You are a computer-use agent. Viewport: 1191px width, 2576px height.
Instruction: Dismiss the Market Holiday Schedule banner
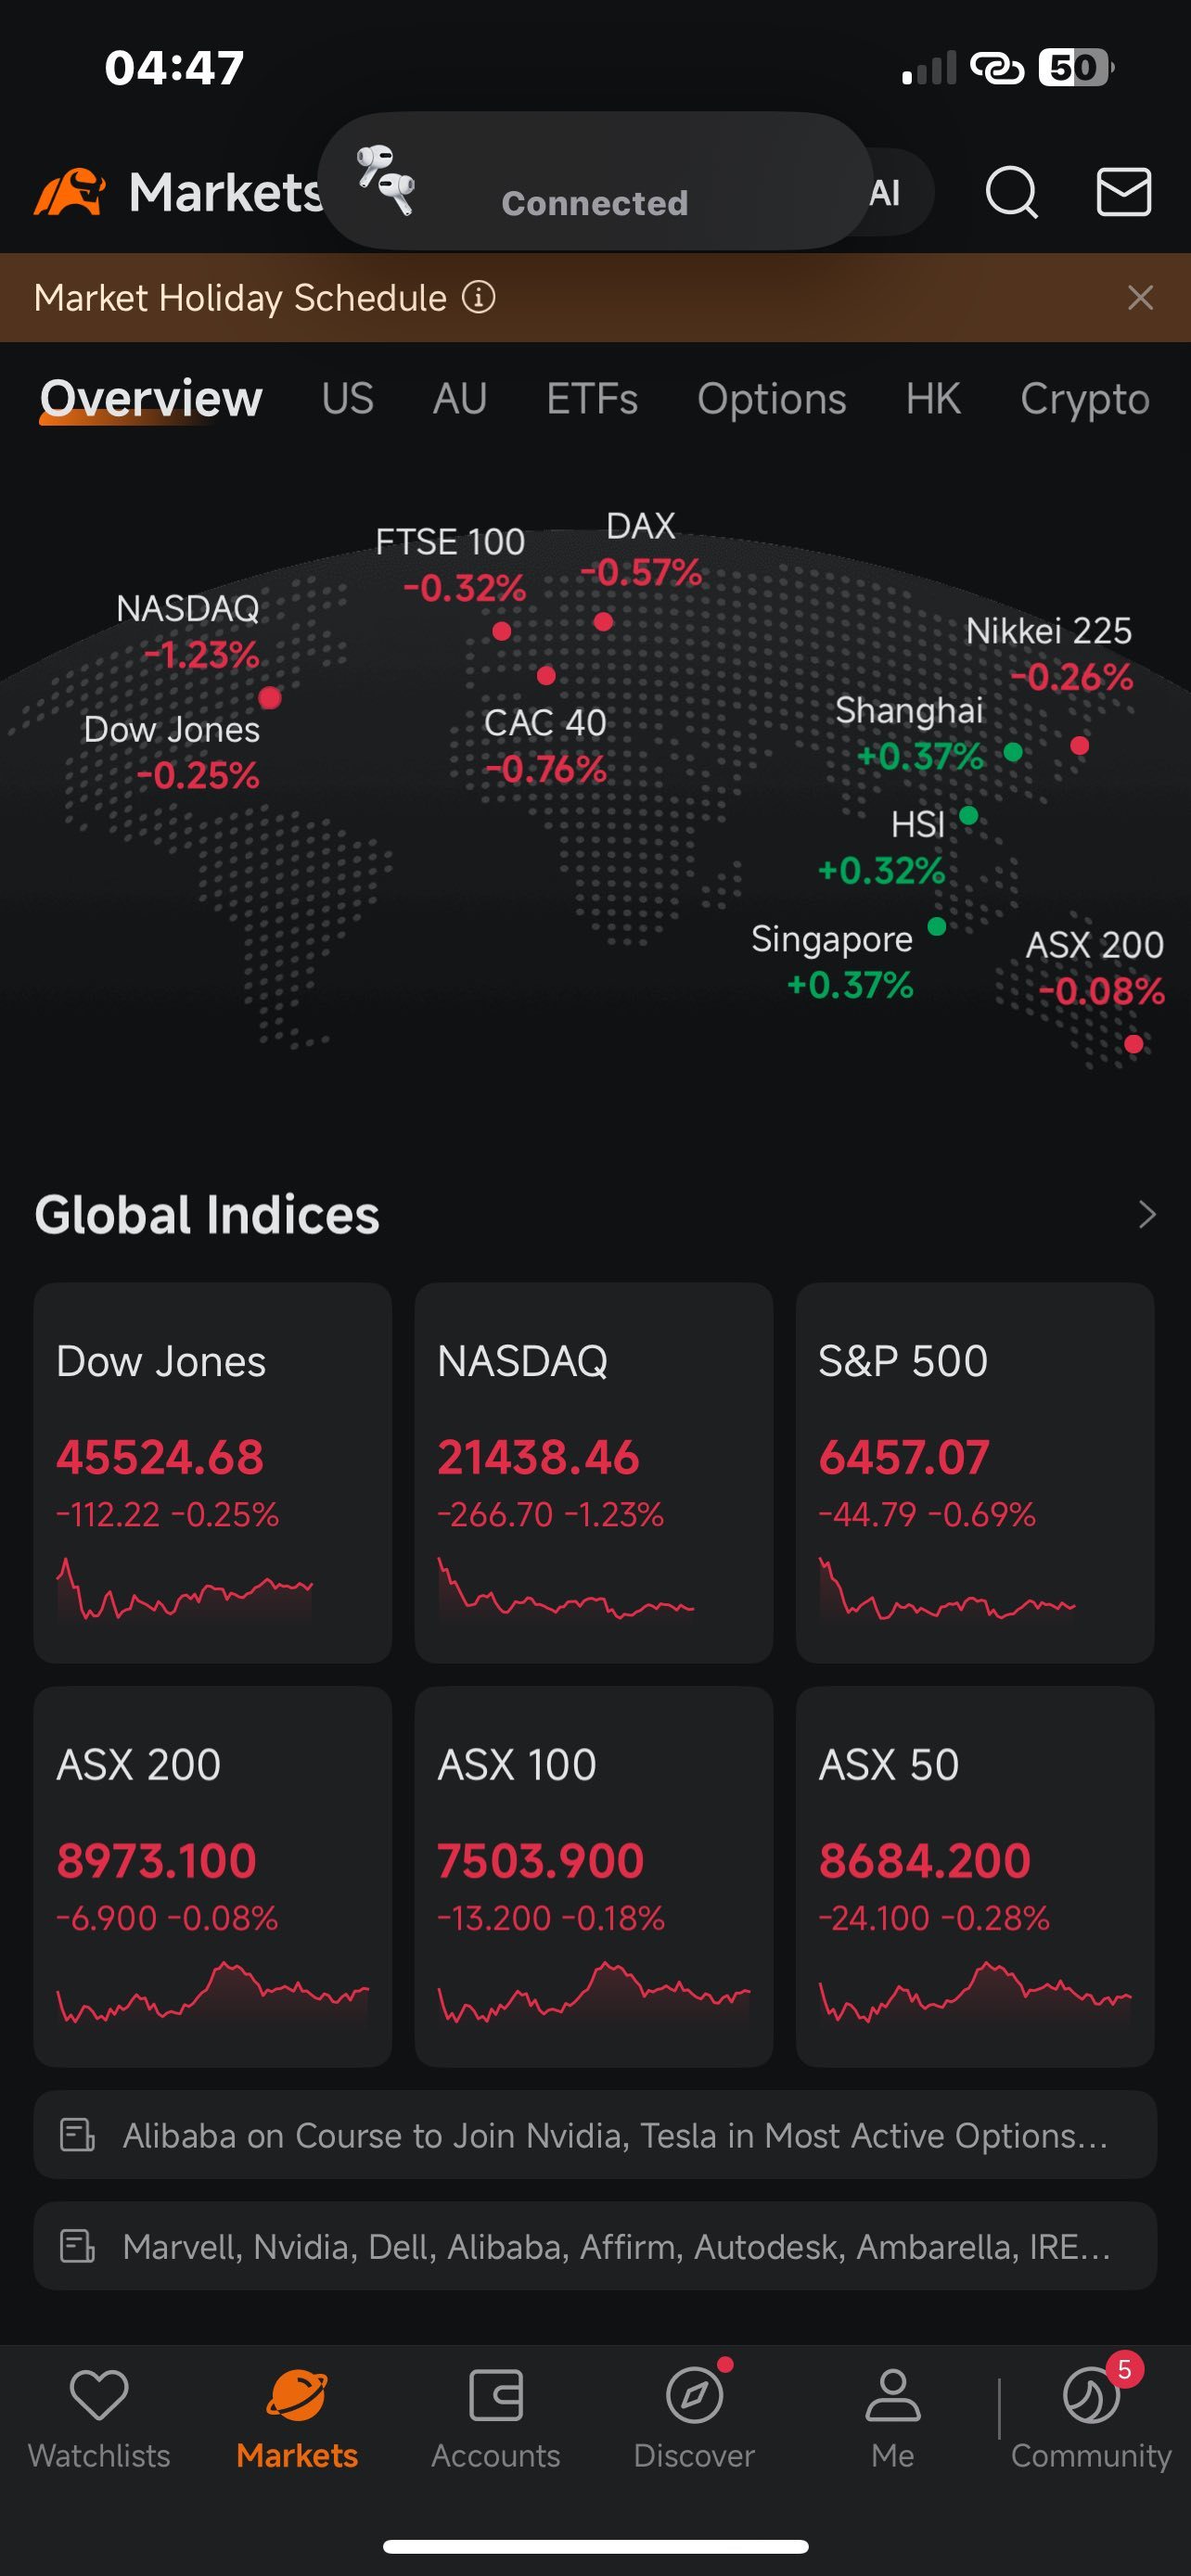point(1140,297)
